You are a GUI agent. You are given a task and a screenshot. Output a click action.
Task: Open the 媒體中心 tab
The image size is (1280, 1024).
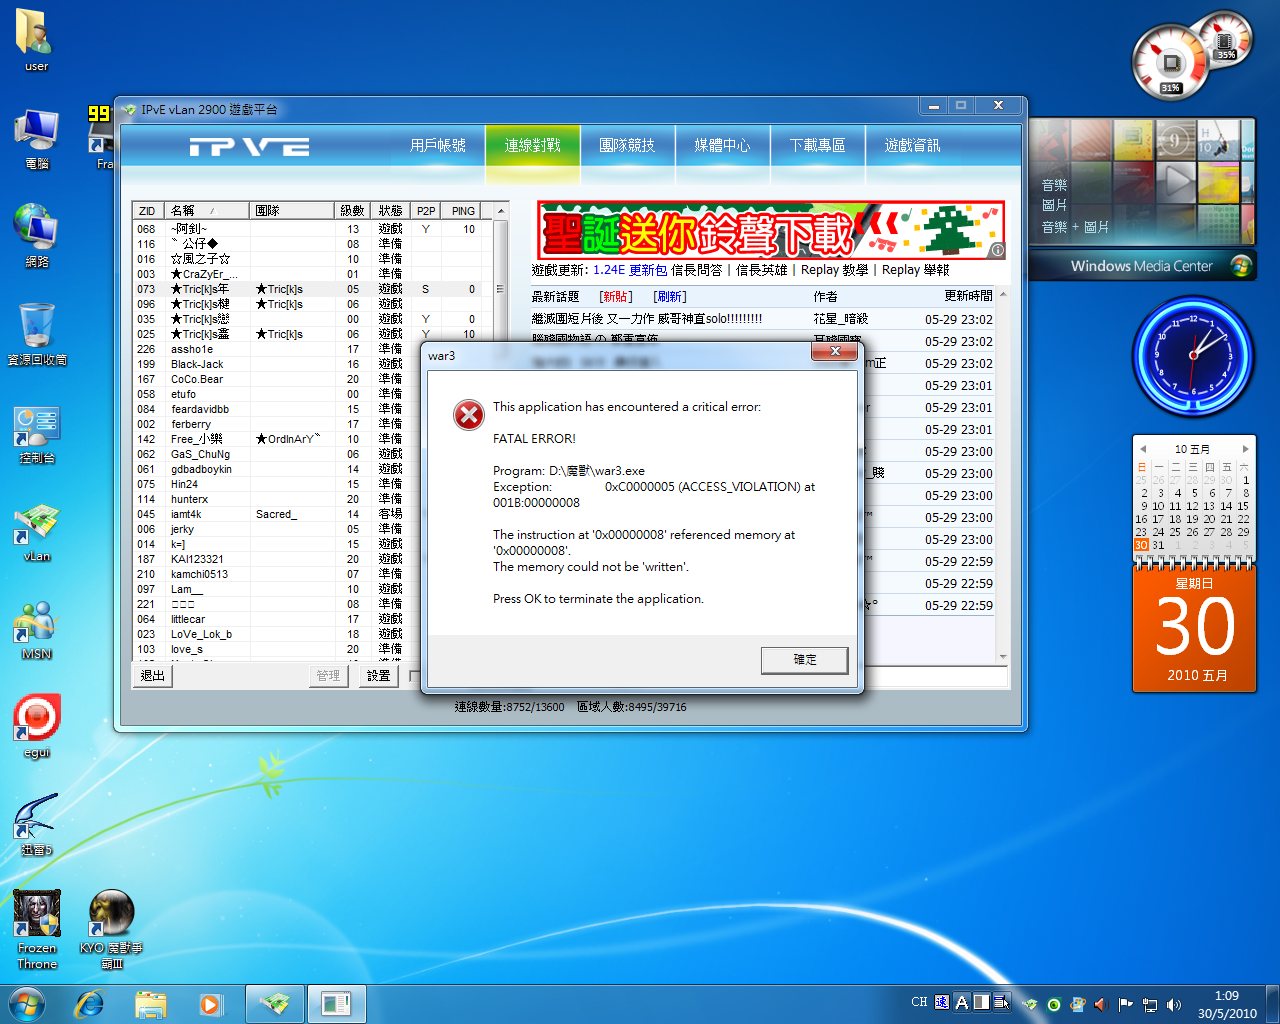coord(722,146)
